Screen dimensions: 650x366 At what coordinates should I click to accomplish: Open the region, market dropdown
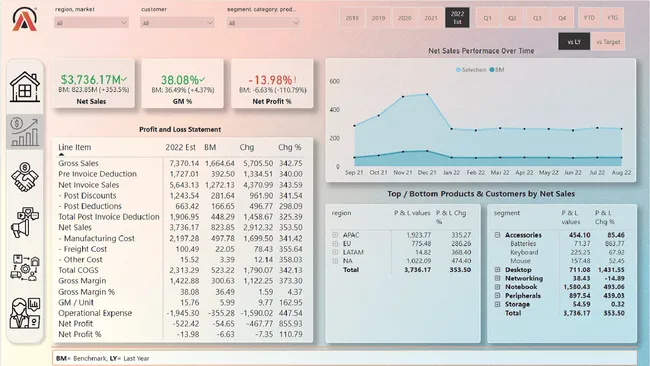(x=91, y=23)
